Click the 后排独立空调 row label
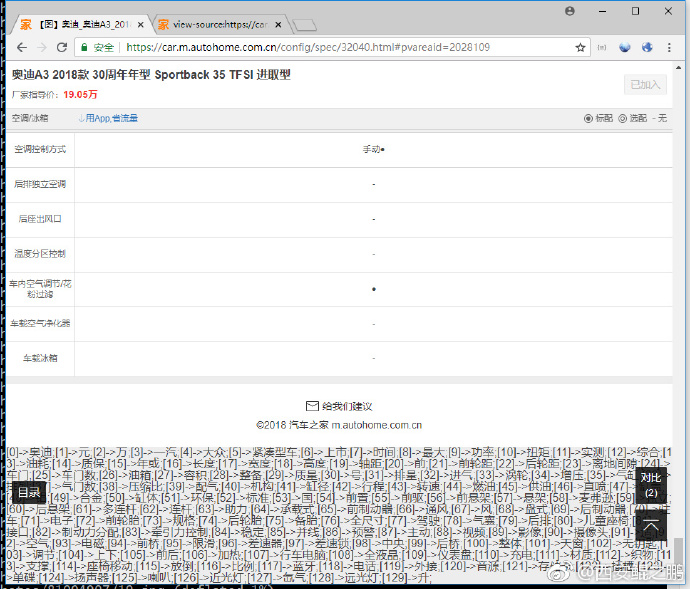Image resolution: width=690 pixels, height=589 pixels. [x=40, y=184]
